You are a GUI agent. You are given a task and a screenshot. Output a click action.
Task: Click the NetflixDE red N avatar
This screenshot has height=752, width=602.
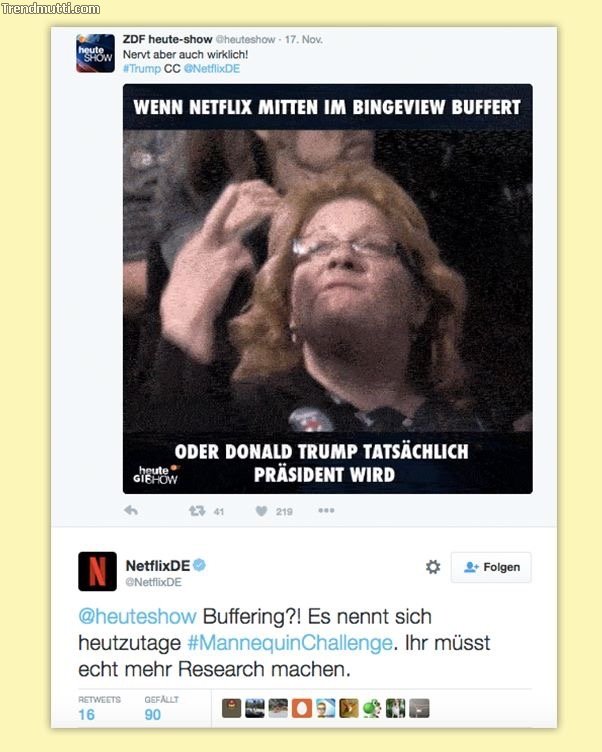tap(97, 571)
